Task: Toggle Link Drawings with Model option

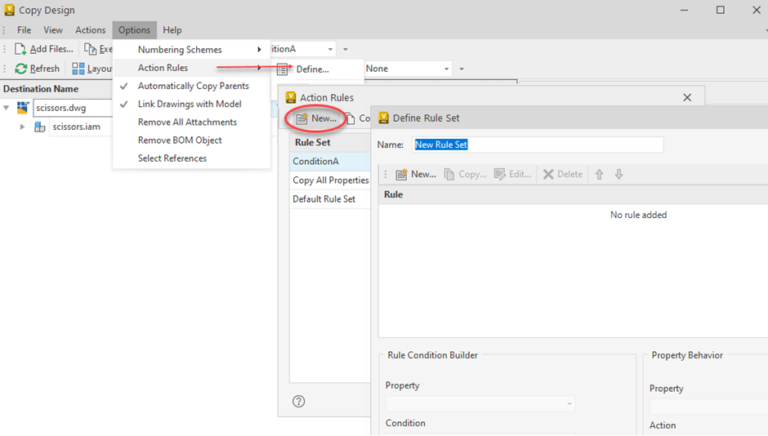Action: [x=192, y=104]
